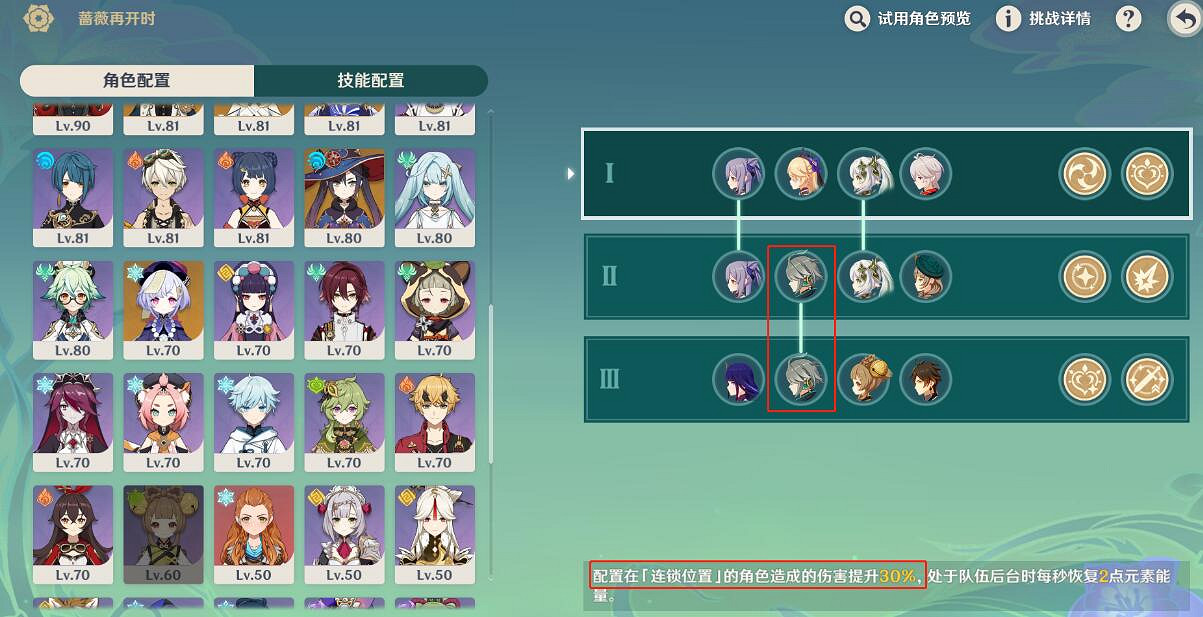
Task: Switch to the 角色配置 tab
Action: point(137,81)
